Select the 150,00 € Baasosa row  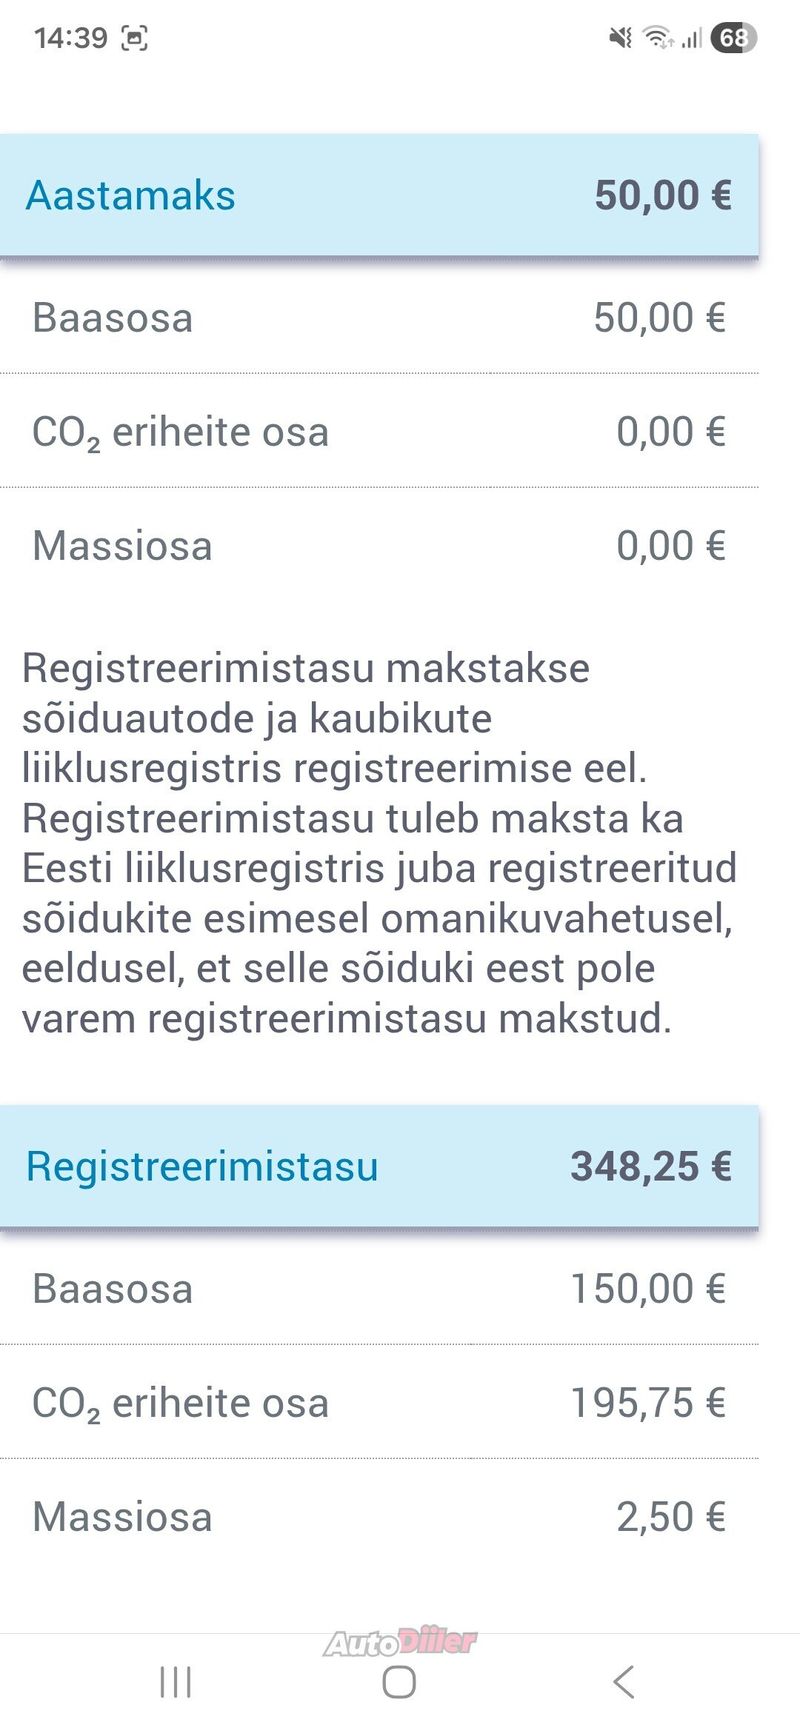coord(378,1289)
